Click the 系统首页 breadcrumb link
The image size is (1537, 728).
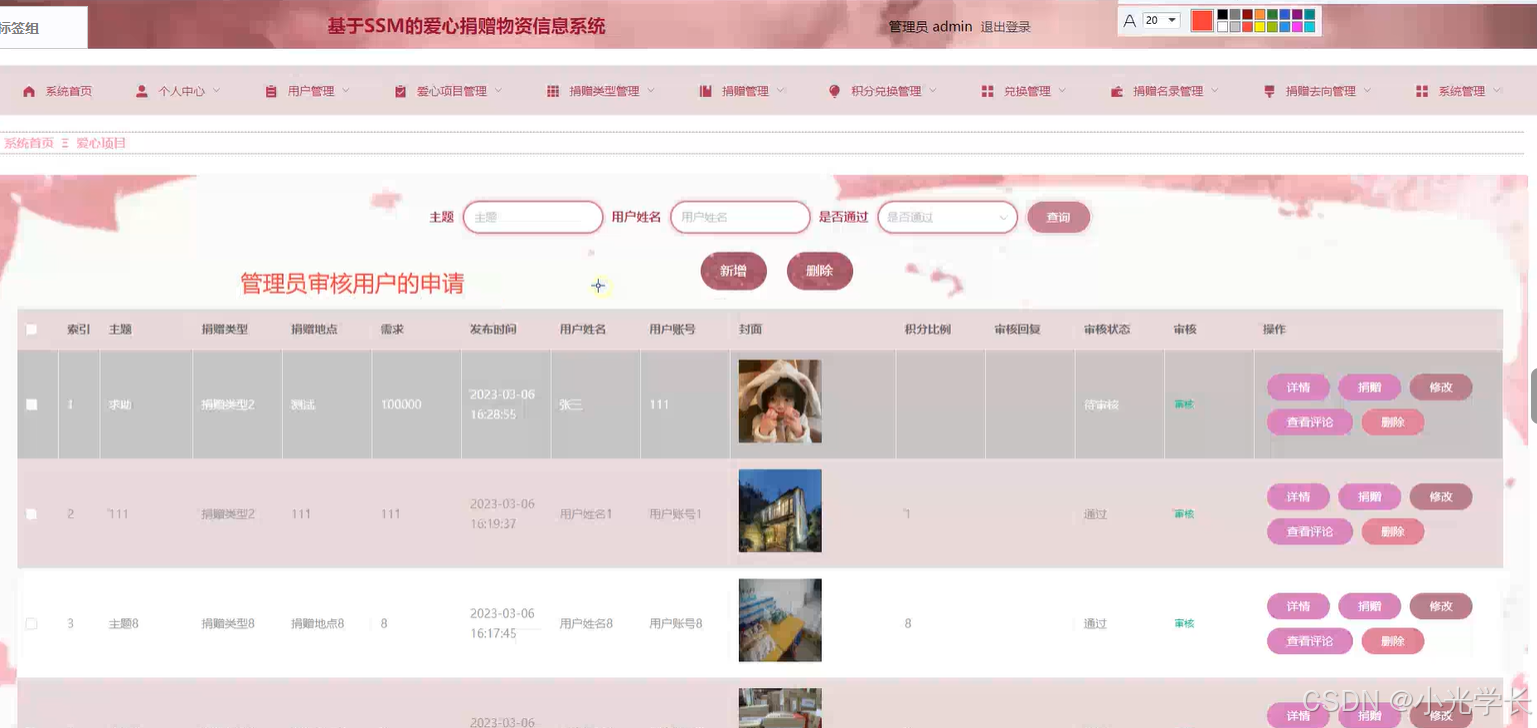coord(28,143)
